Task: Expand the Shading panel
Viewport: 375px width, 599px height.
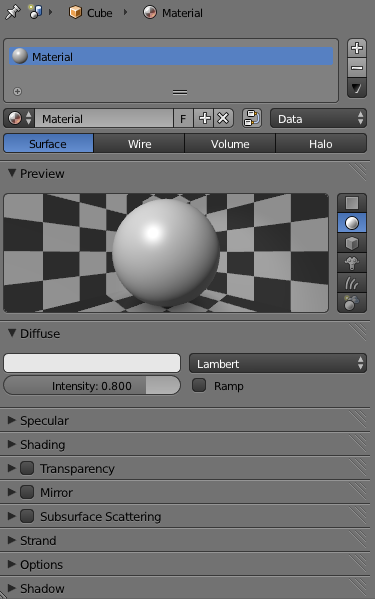Action: (12, 444)
